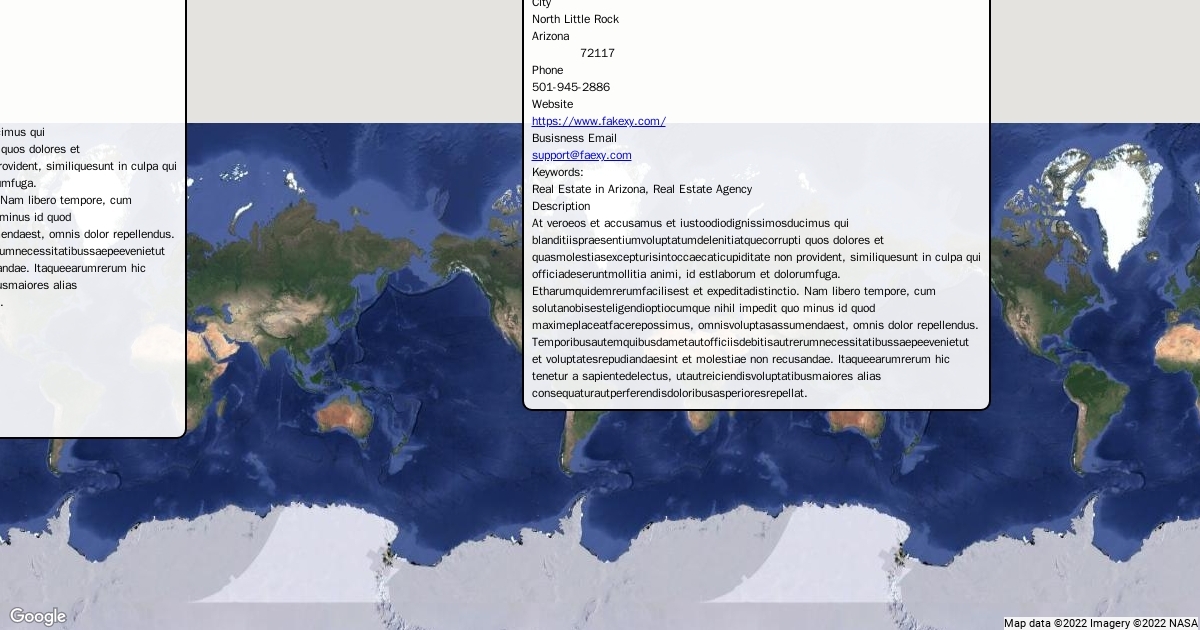
Task: Click the phone number 501-945-2886
Action: click(570, 87)
